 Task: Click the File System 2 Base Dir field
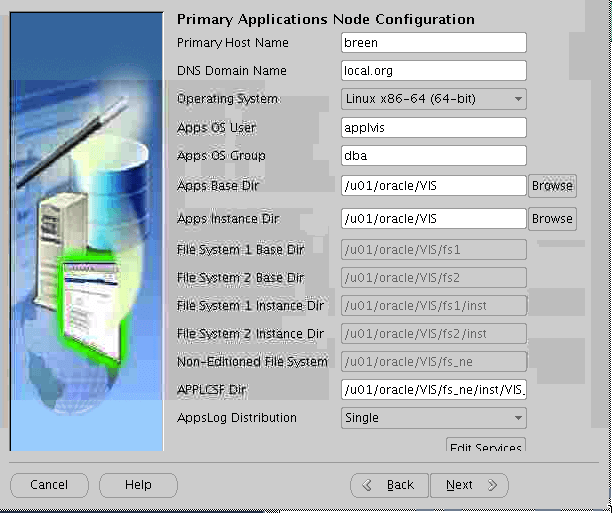point(433,277)
